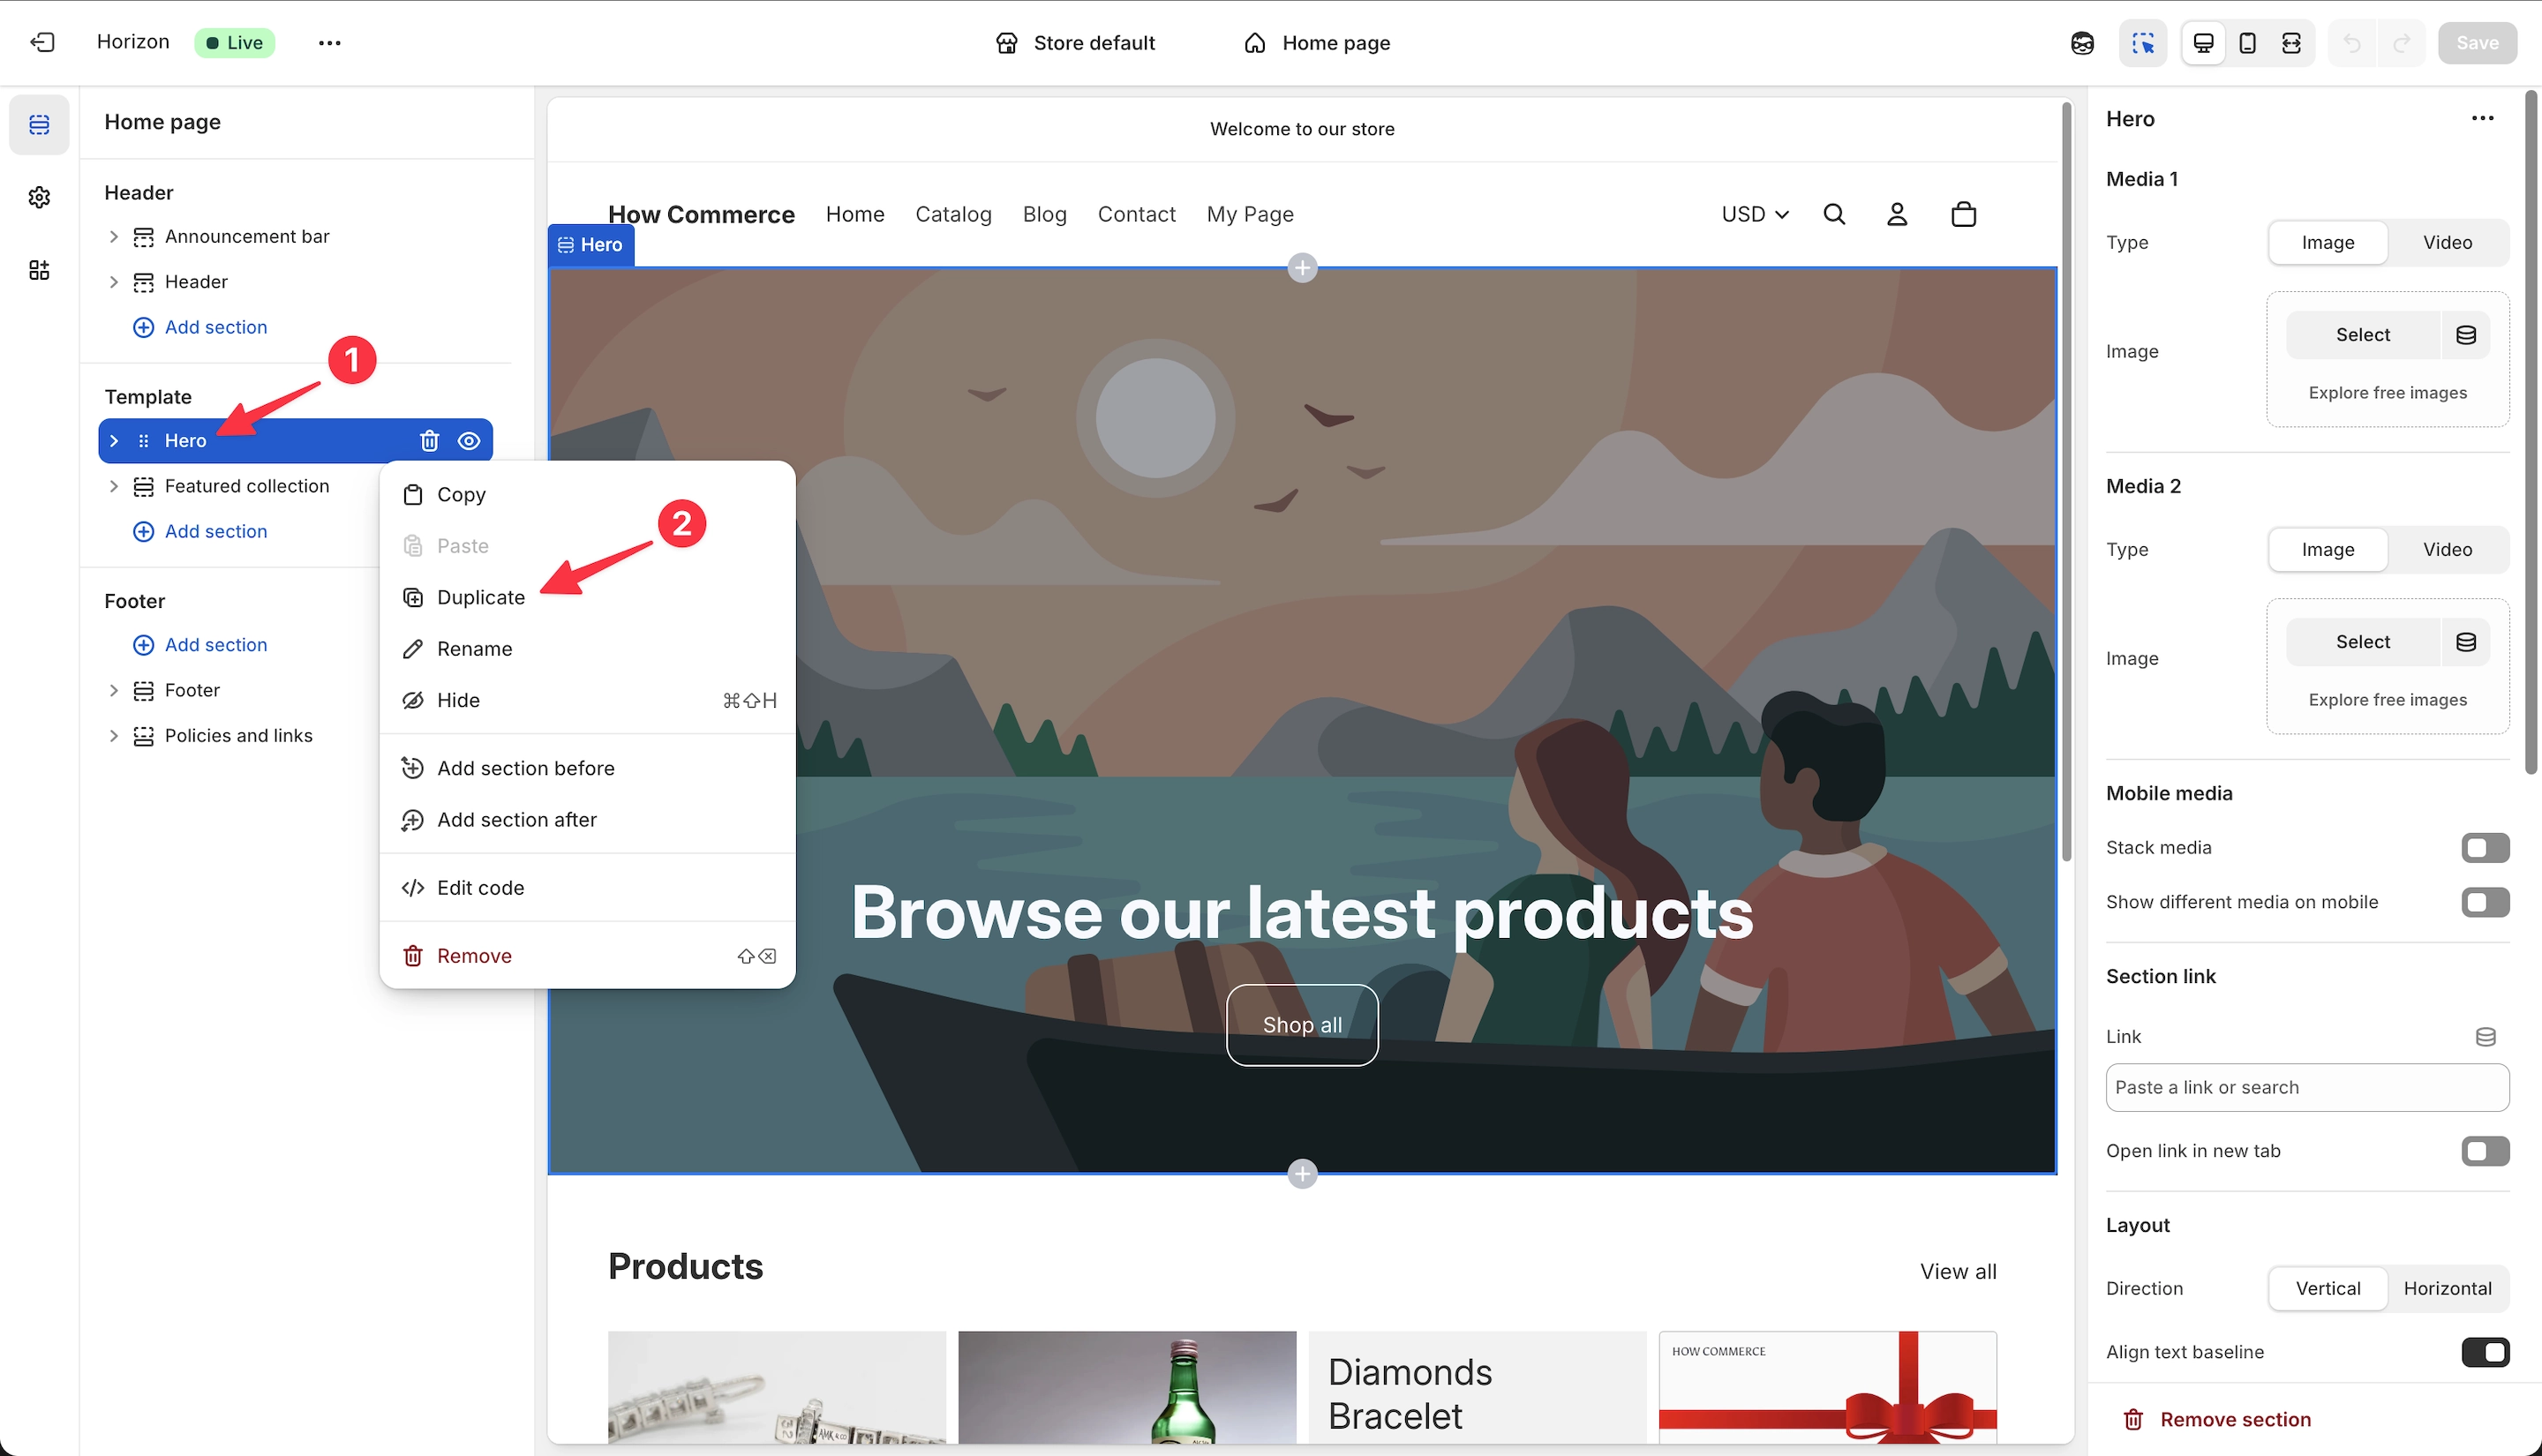2542x1456 pixels.
Task: Expand the Featured collection section
Action: (x=113, y=486)
